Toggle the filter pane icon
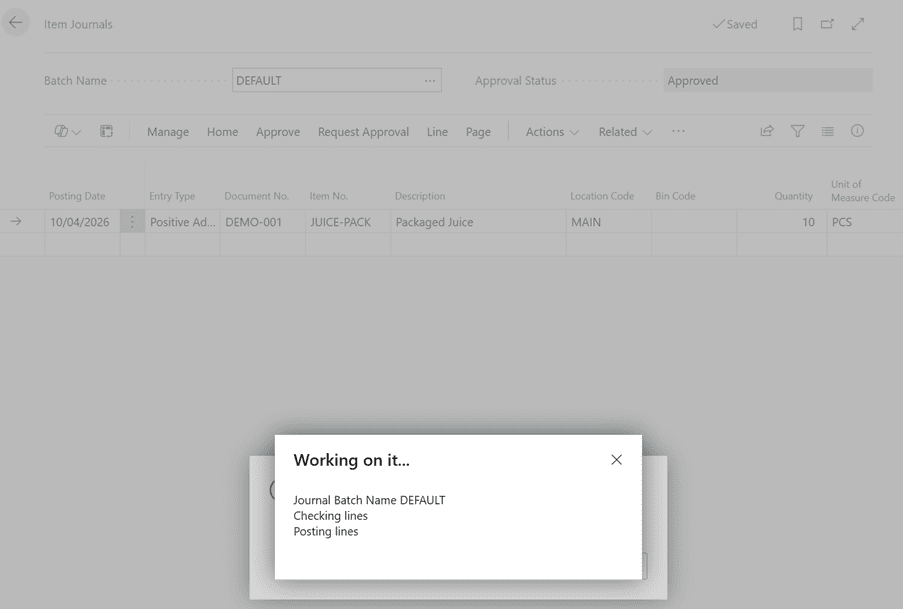 pyautogui.click(x=797, y=131)
